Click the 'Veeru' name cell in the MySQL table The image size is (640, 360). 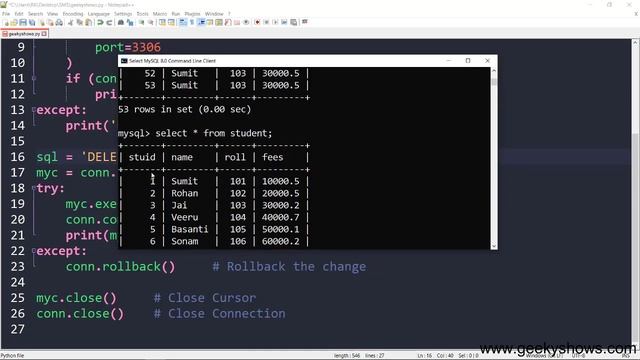coord(184,217)
